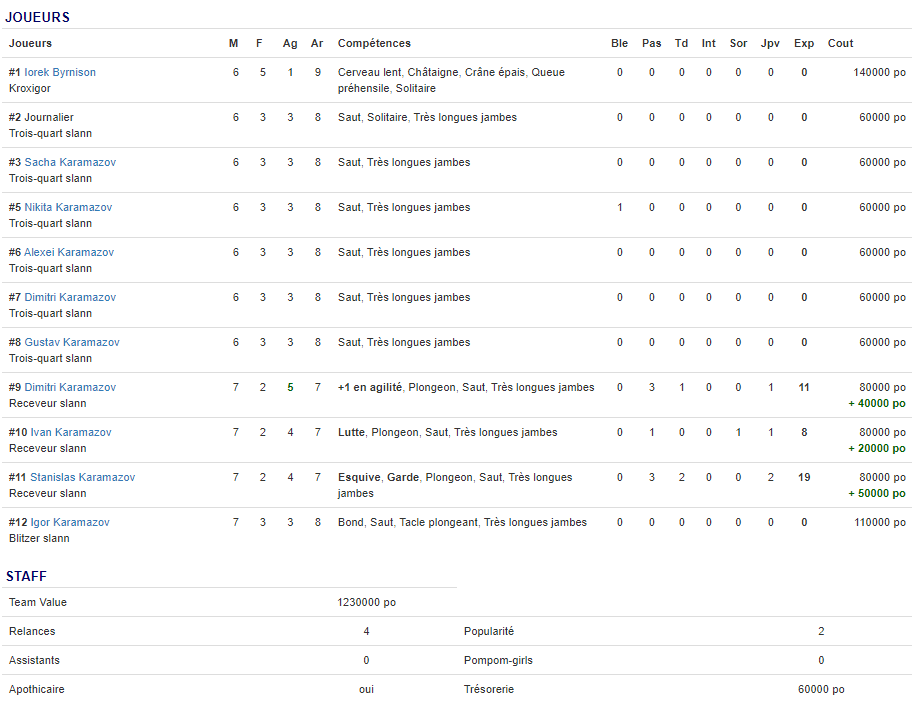
Task: Open Nikita Karamazov's player page
Action: (68, 207)
